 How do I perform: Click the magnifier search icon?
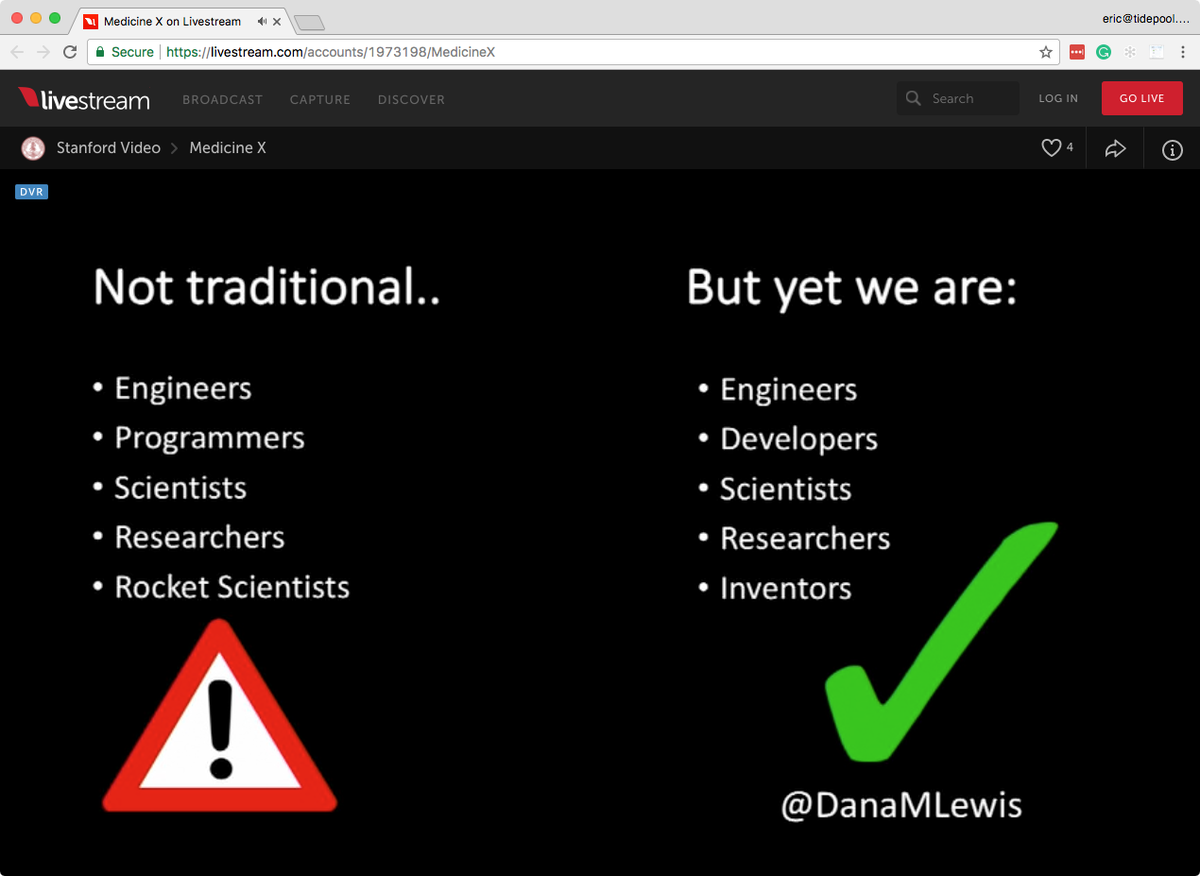pyautogui.click(x=913, y=98)
